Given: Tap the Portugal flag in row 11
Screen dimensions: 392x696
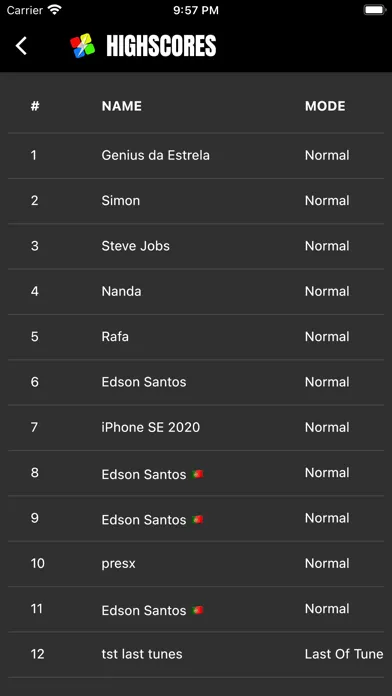Looking at the screenshot, I should [x=198, y=610].
